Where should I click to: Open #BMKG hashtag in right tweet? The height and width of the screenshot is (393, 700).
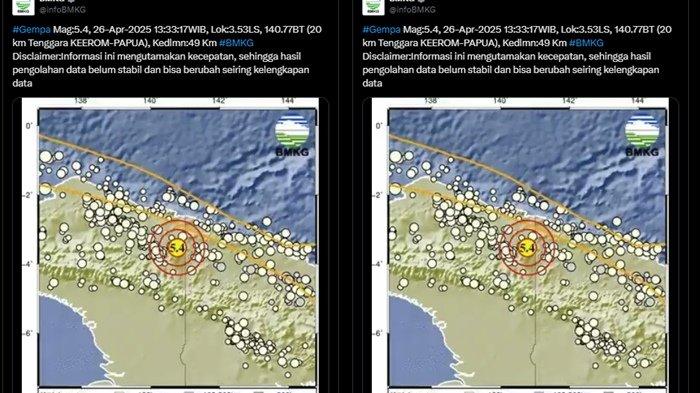(x=586, y=43)
